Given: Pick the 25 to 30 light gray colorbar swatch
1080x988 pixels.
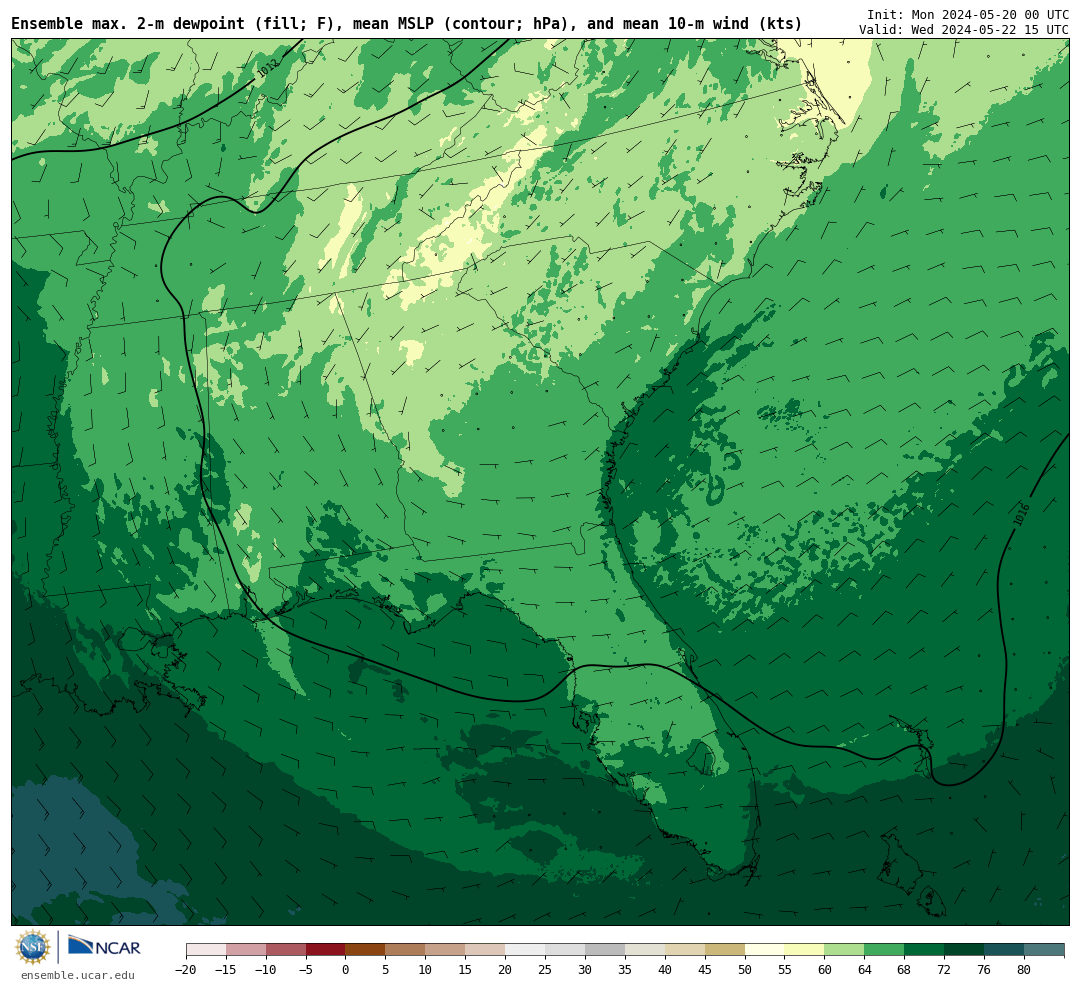Looking at the screenshot, I should [x=565, y=950].
